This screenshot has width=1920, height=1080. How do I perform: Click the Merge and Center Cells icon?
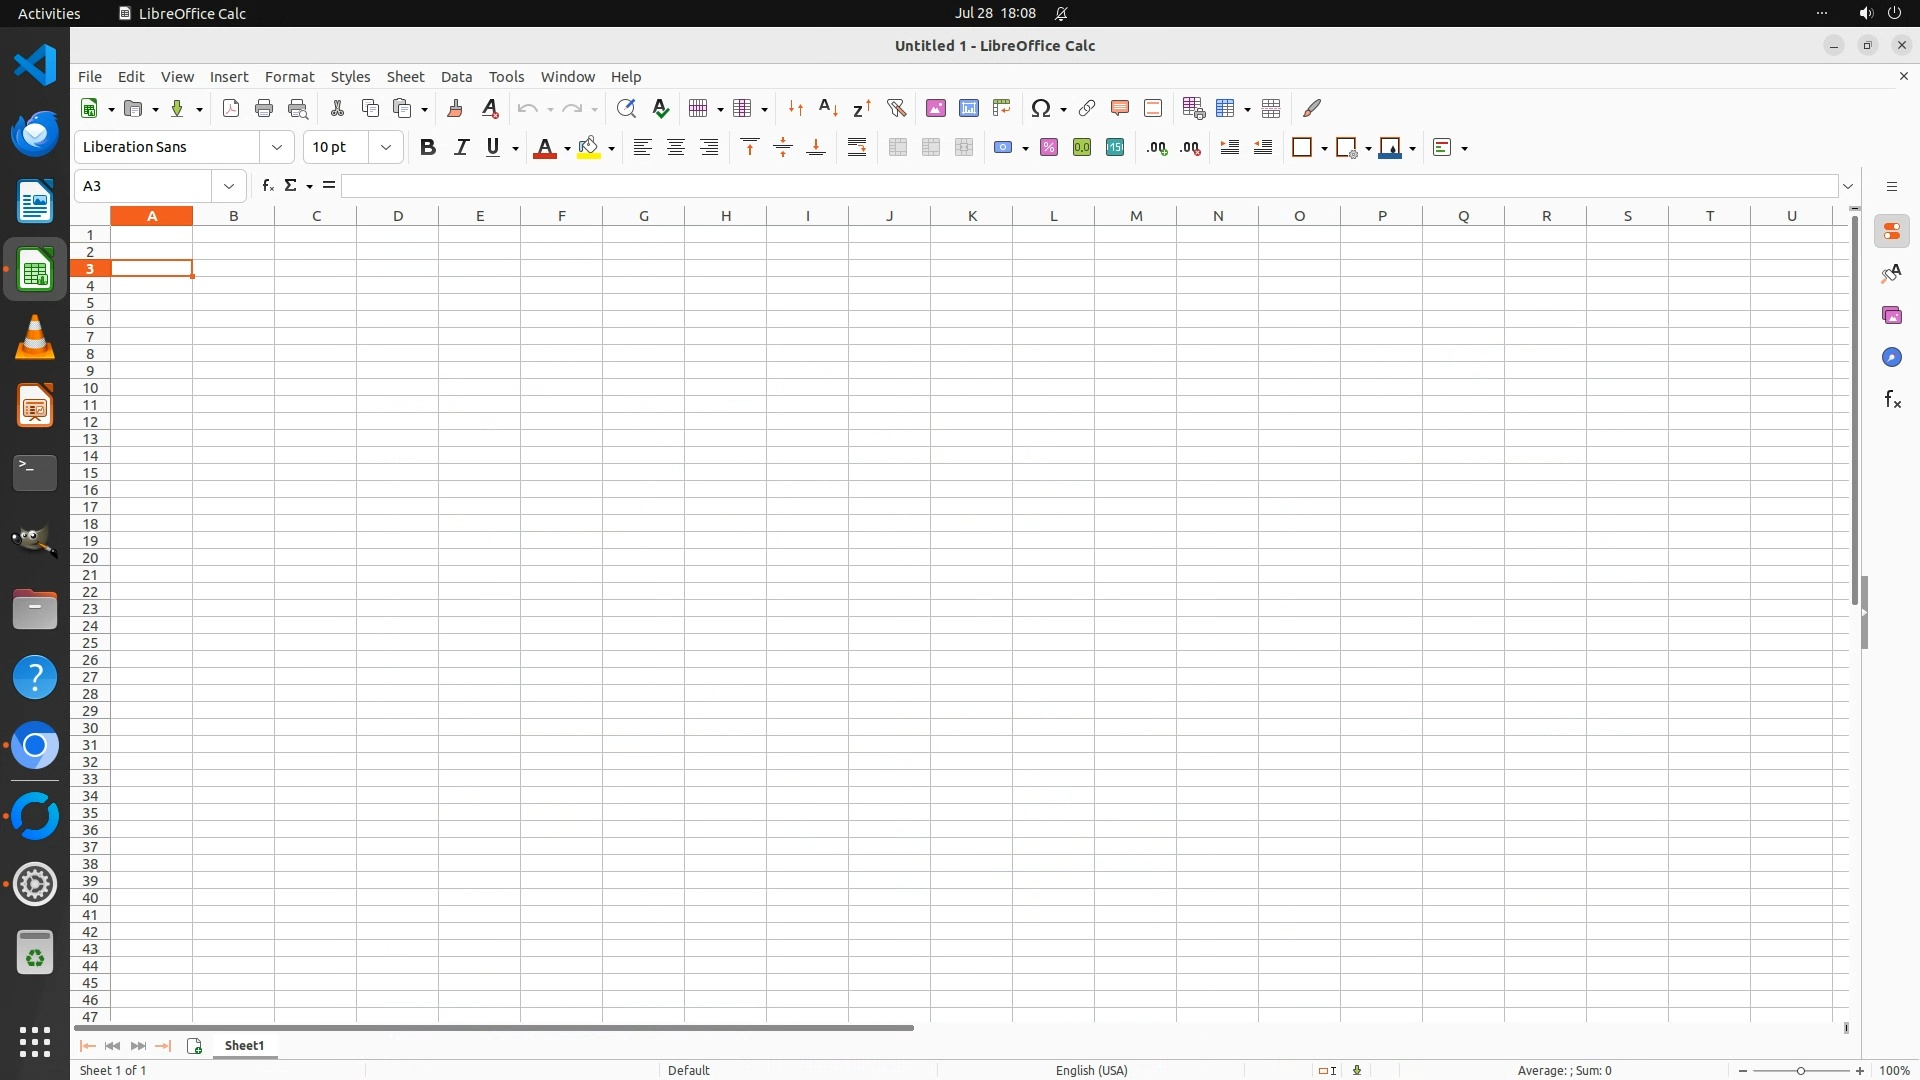point(898,148)
